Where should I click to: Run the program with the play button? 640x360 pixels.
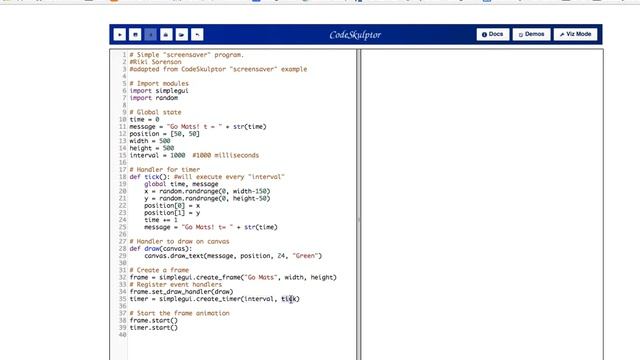coord(120,35)
